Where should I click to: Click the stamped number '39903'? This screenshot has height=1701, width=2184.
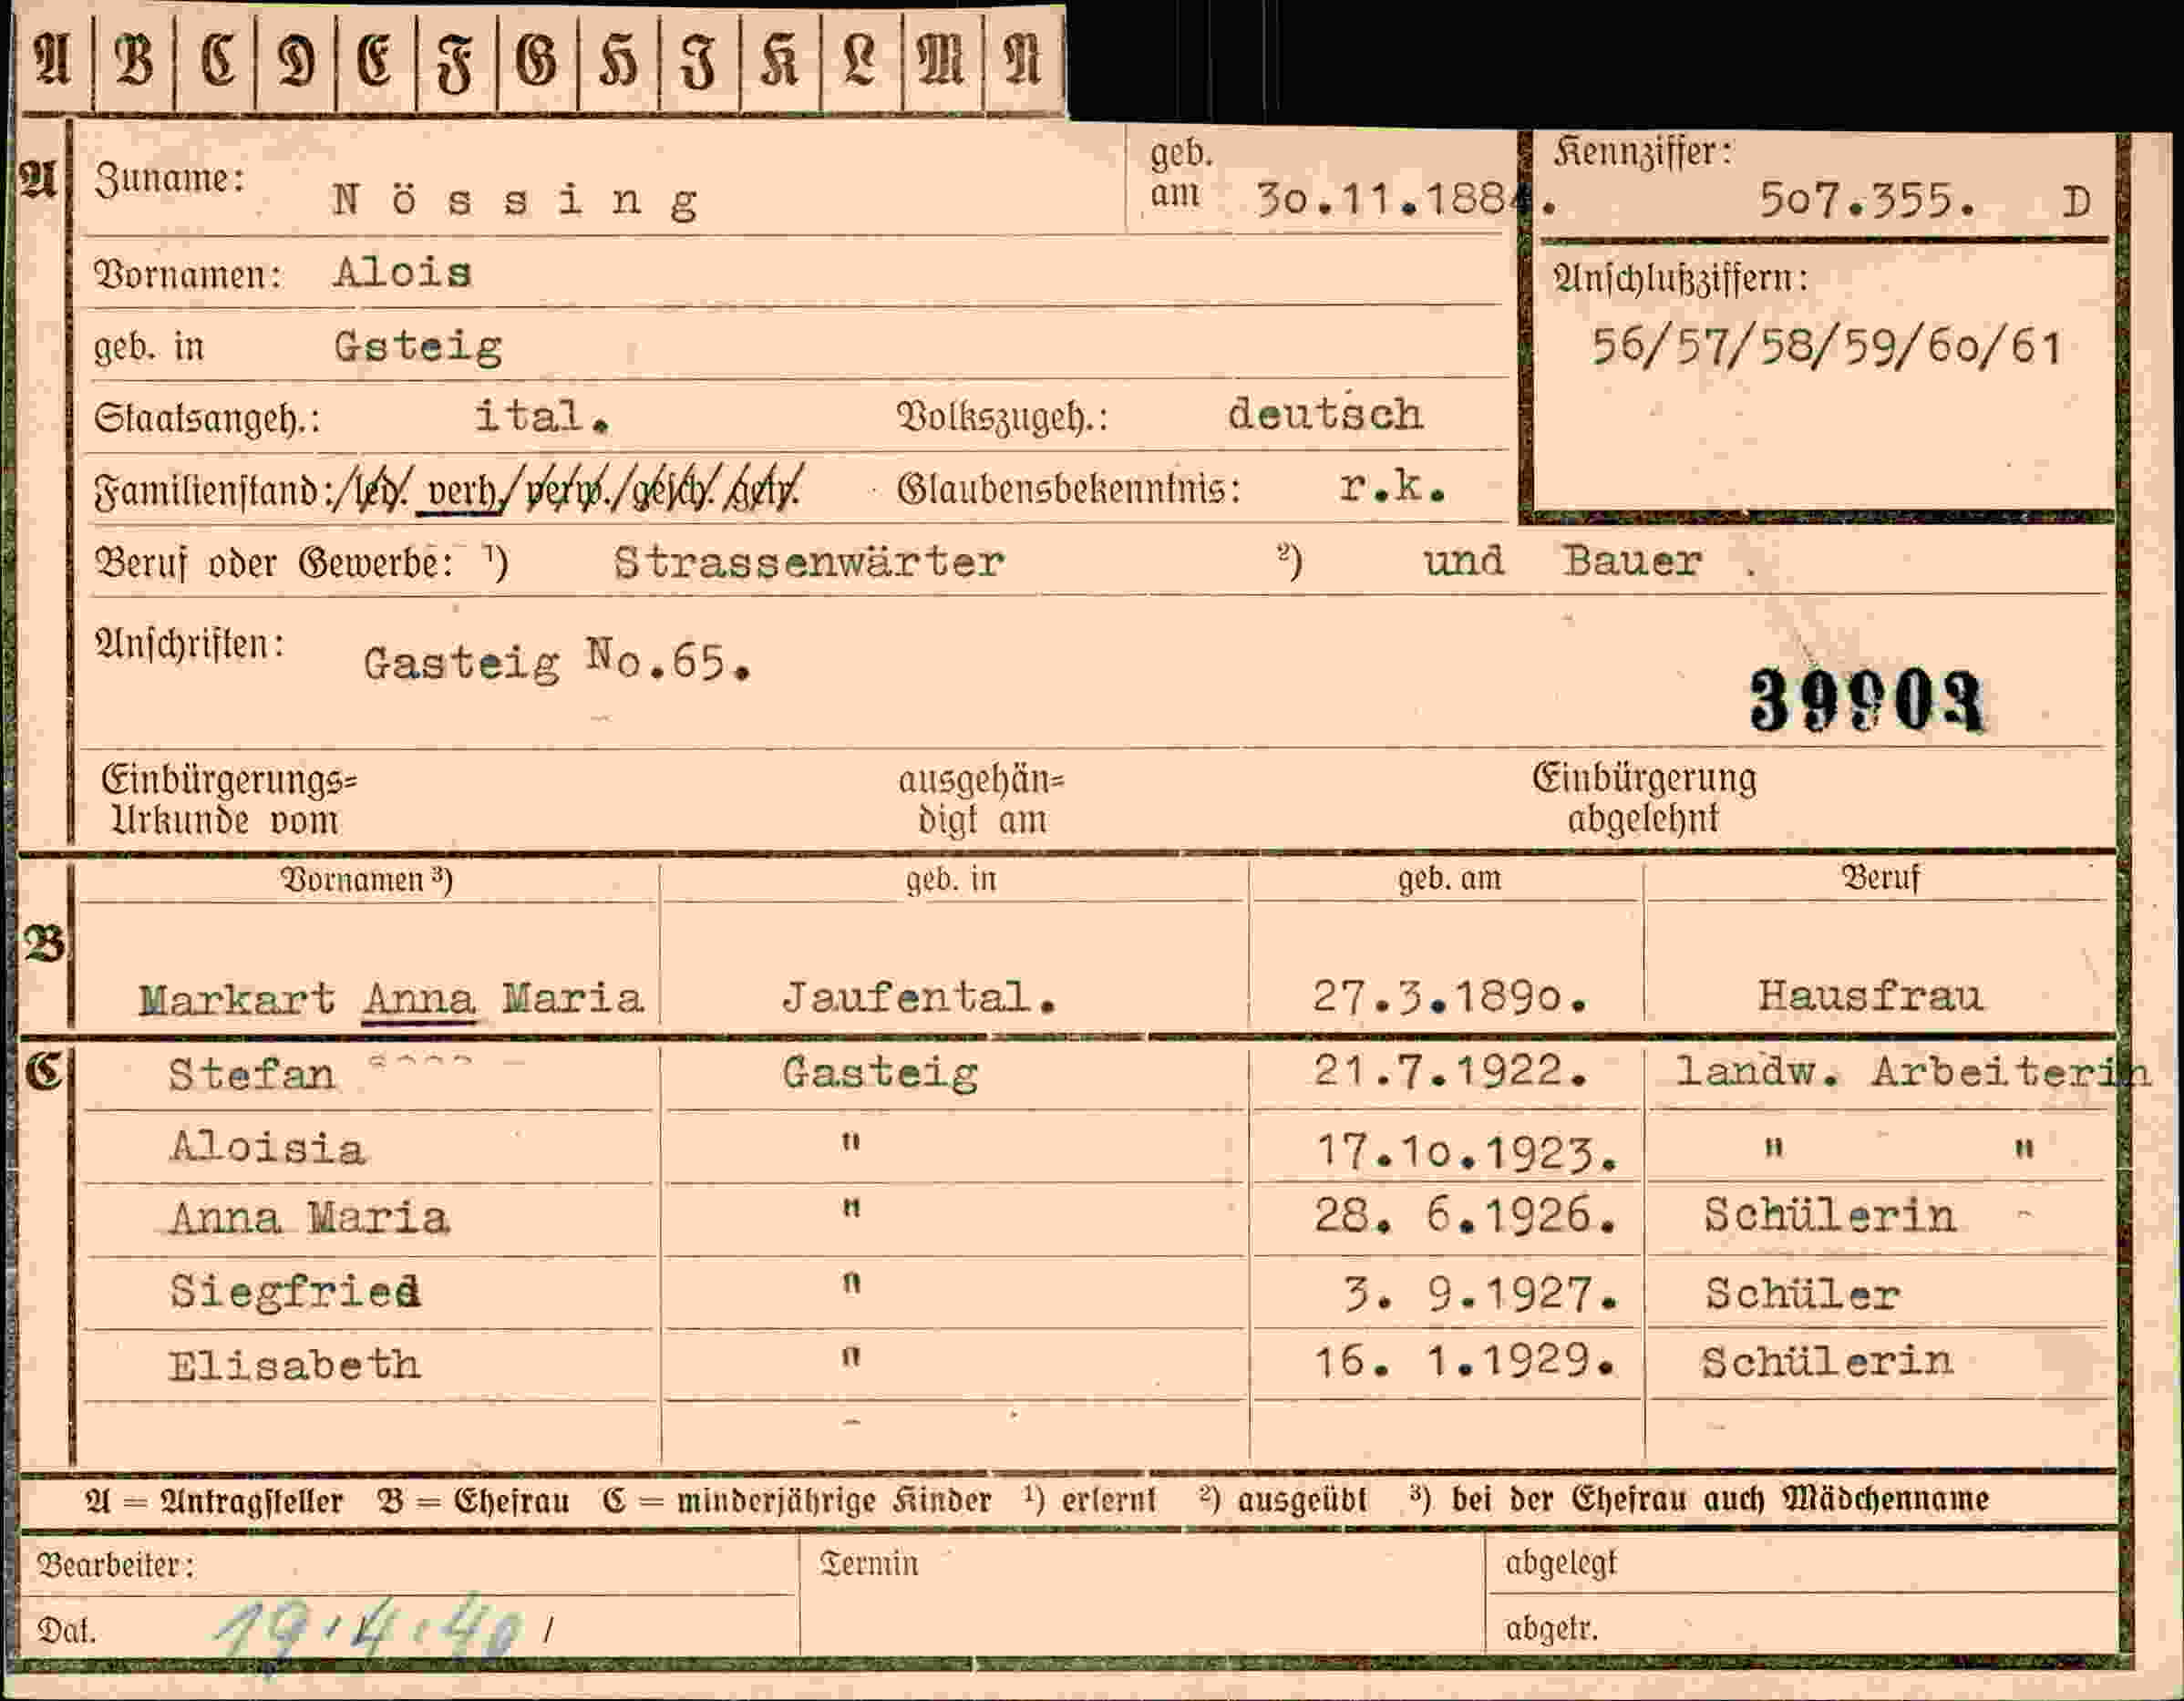[x=1866, y=700]
